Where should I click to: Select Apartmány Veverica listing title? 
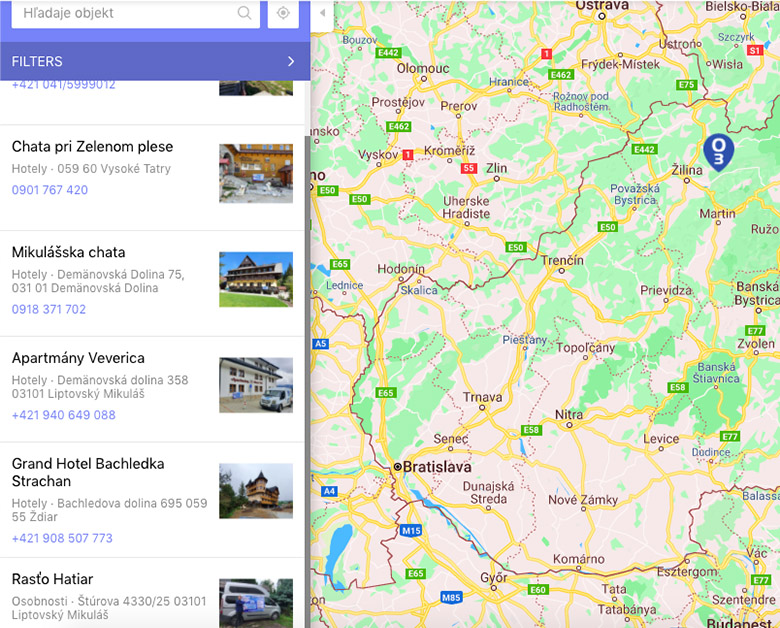78,358
